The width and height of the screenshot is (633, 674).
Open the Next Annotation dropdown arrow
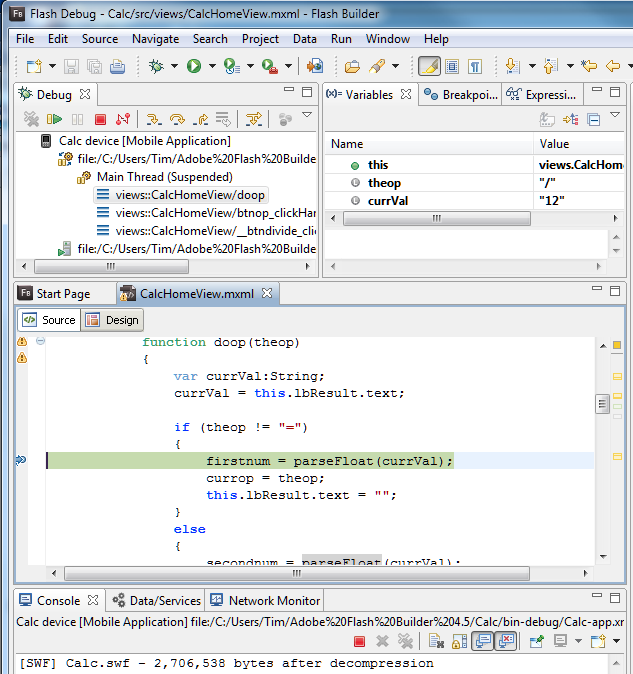click(532, 66)
